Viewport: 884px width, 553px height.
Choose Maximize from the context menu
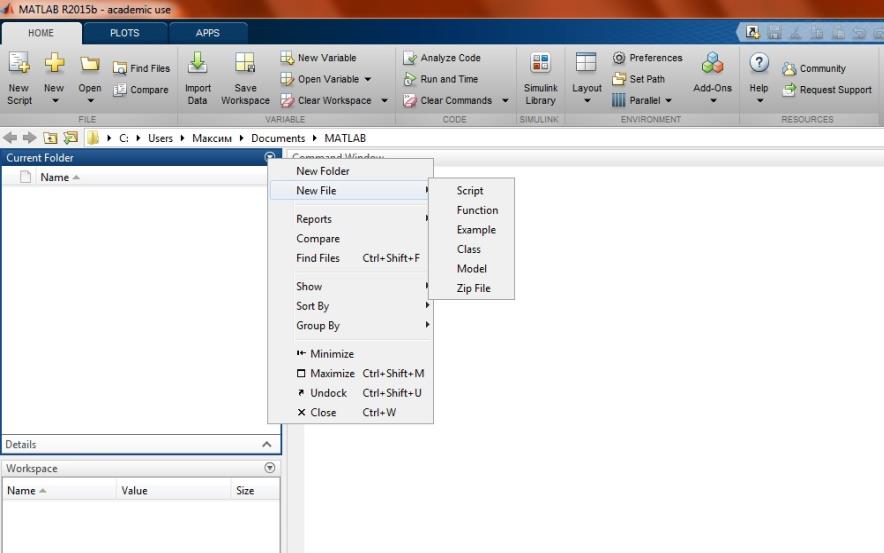coord(351,373)
